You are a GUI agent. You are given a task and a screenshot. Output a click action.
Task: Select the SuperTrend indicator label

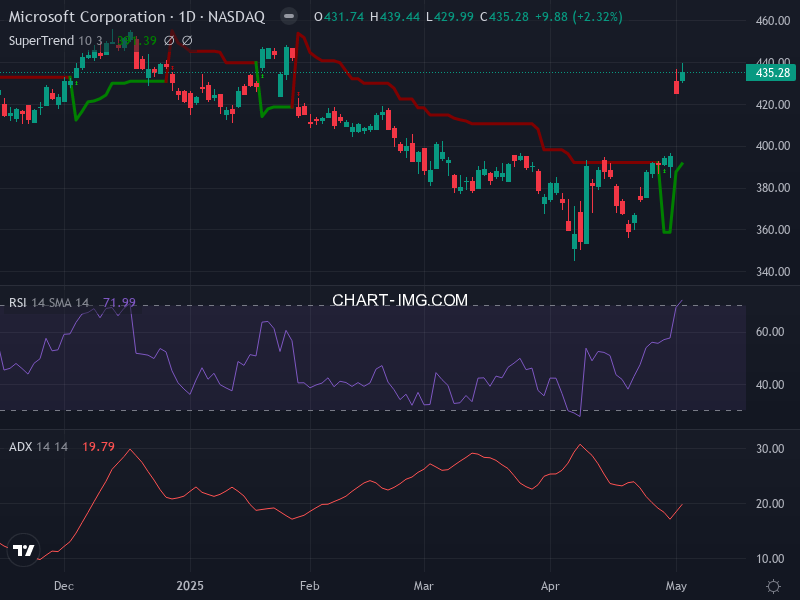pos(41,40)
